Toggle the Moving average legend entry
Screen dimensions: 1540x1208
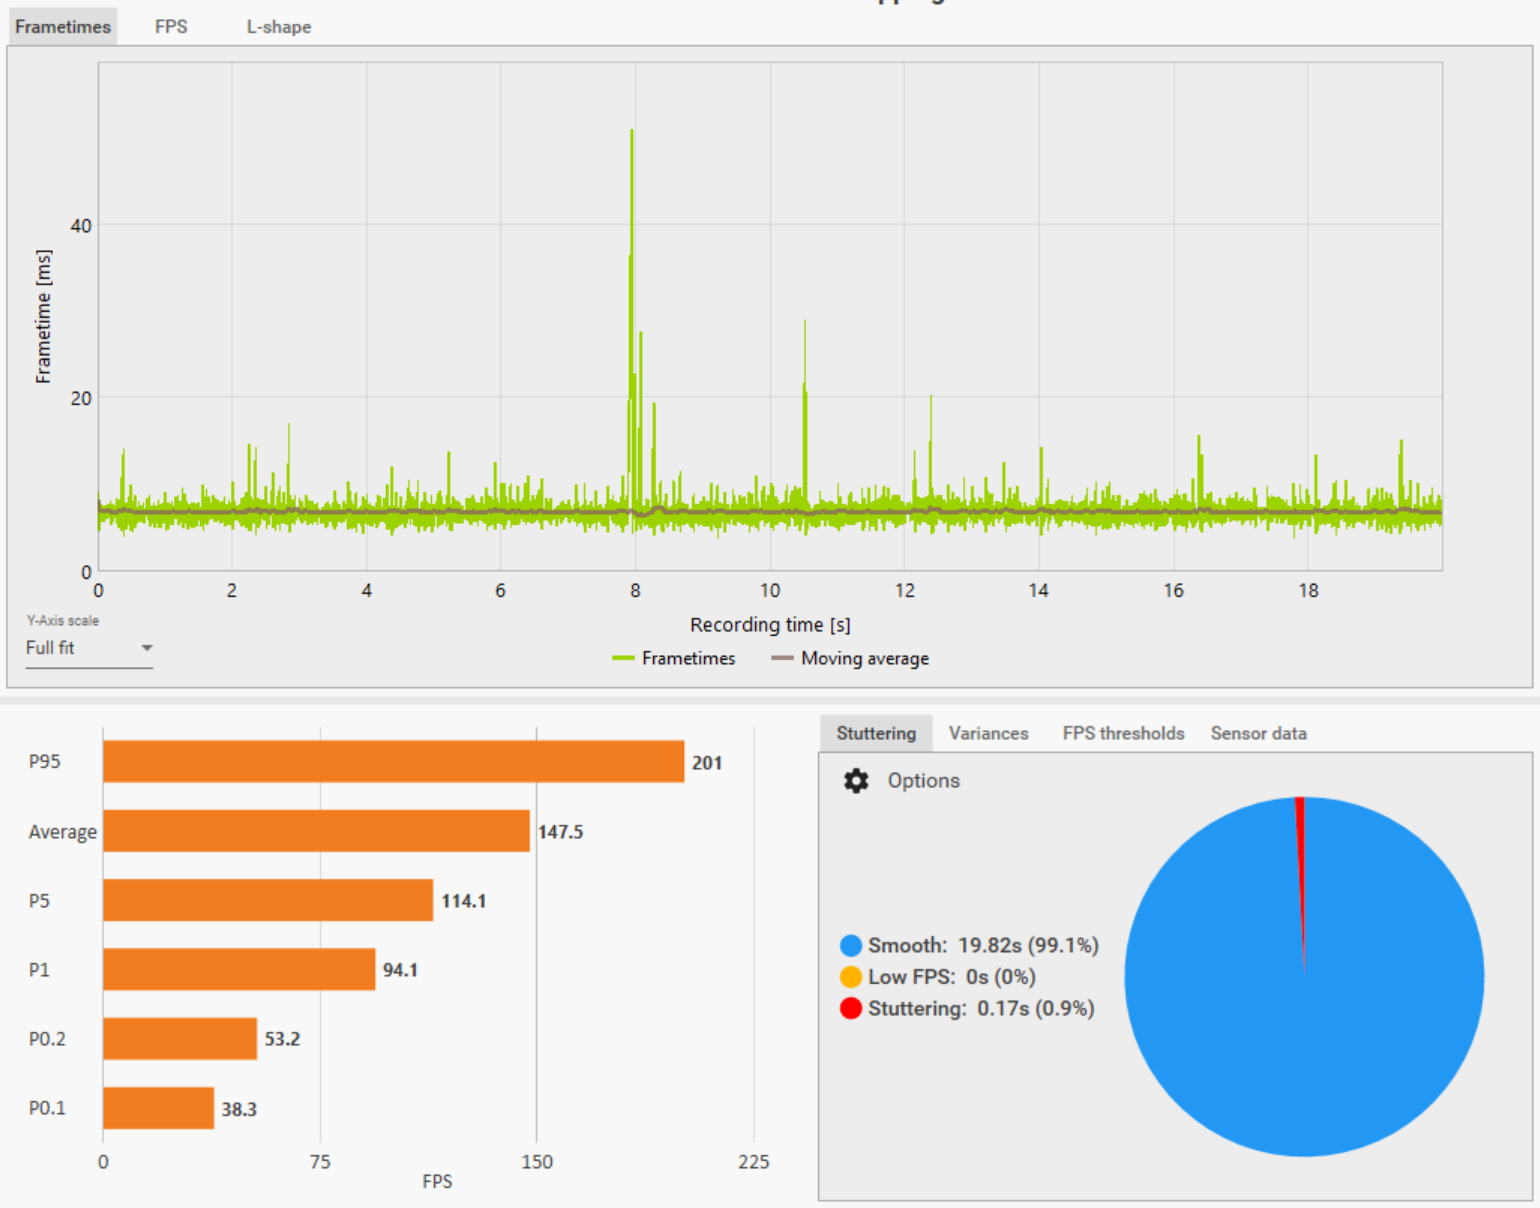click(850, 658)
